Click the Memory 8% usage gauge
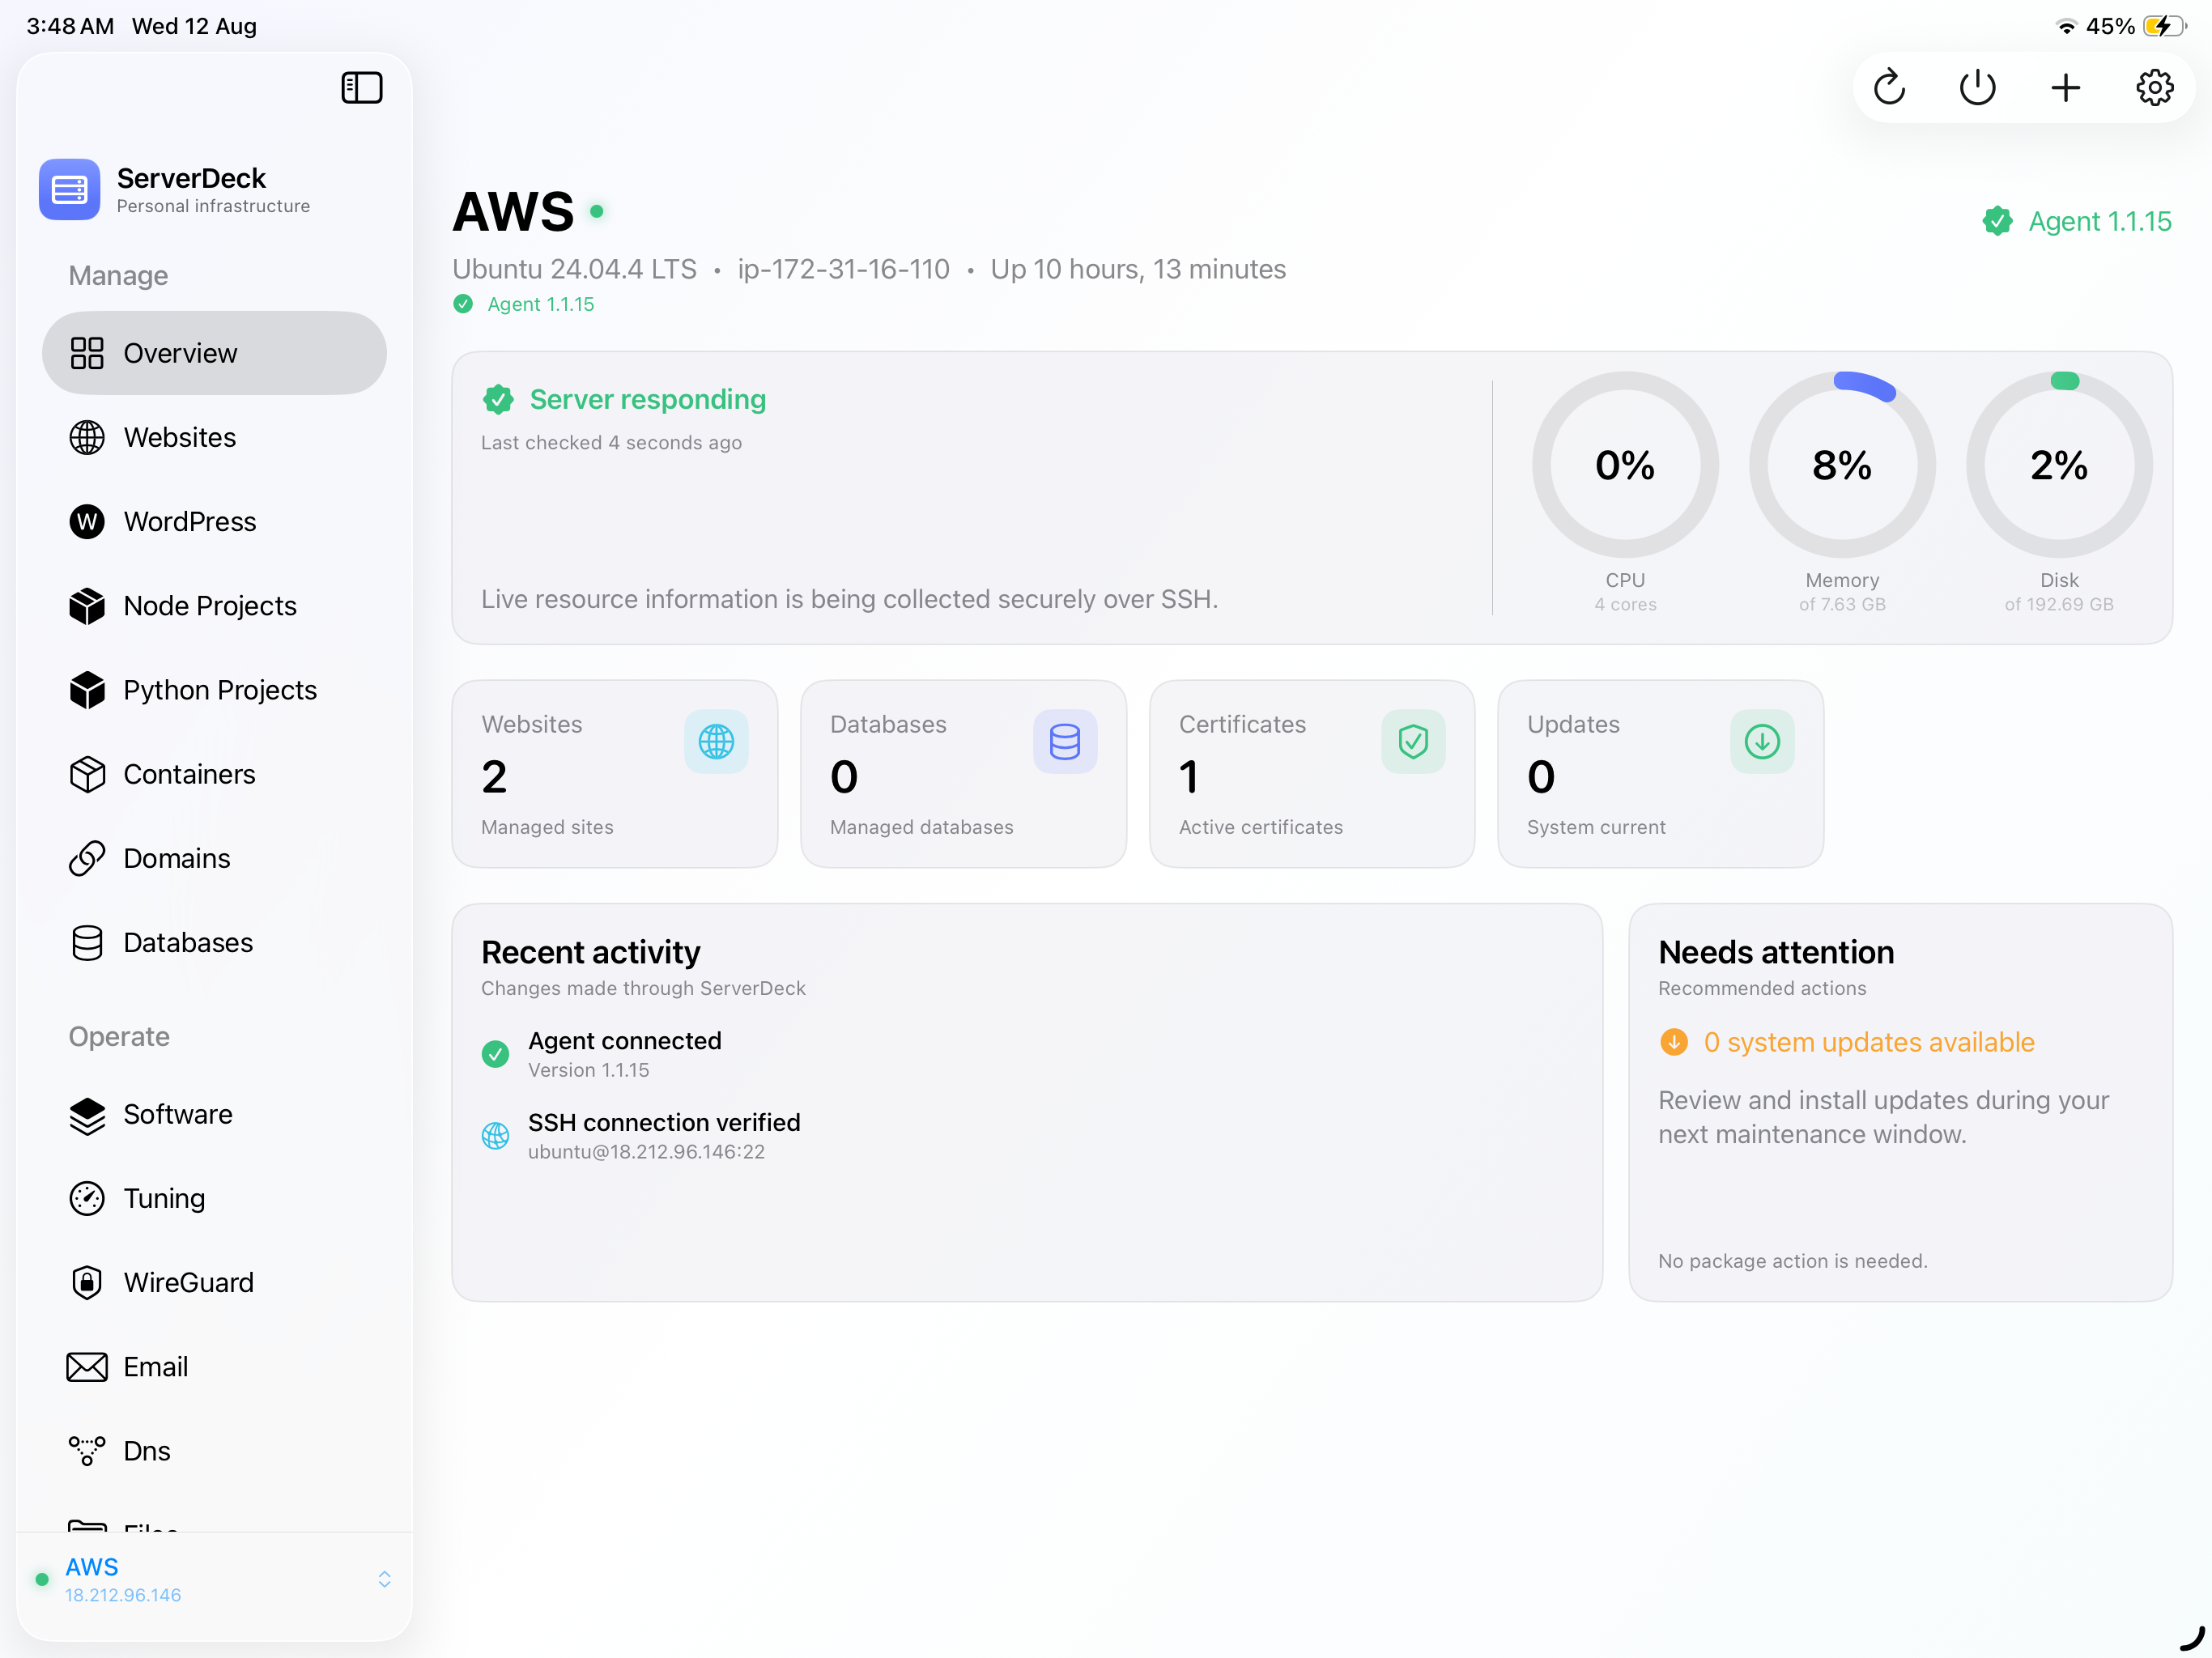 tap(1842, 465)
